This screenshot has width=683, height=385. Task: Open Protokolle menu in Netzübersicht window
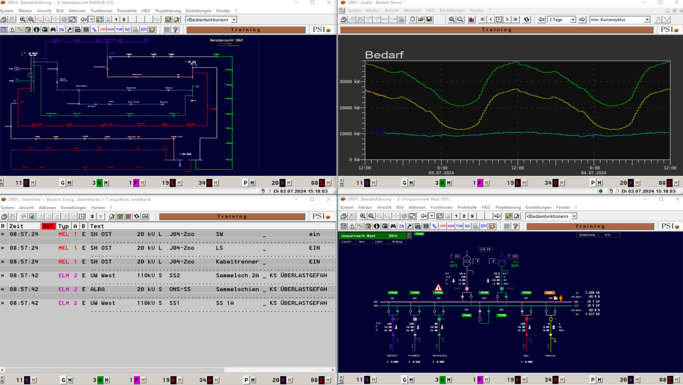point(127,10)
